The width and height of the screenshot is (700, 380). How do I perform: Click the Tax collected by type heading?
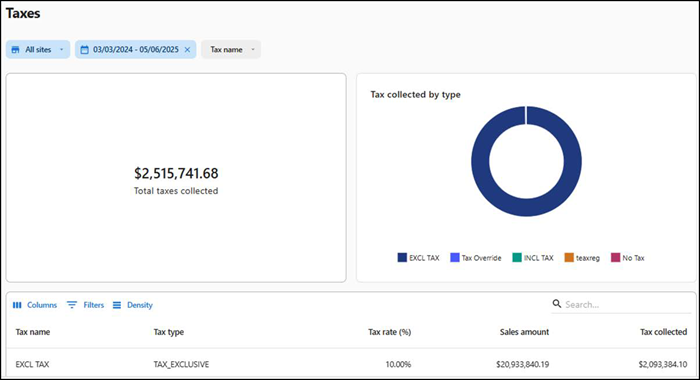point(415,95)
